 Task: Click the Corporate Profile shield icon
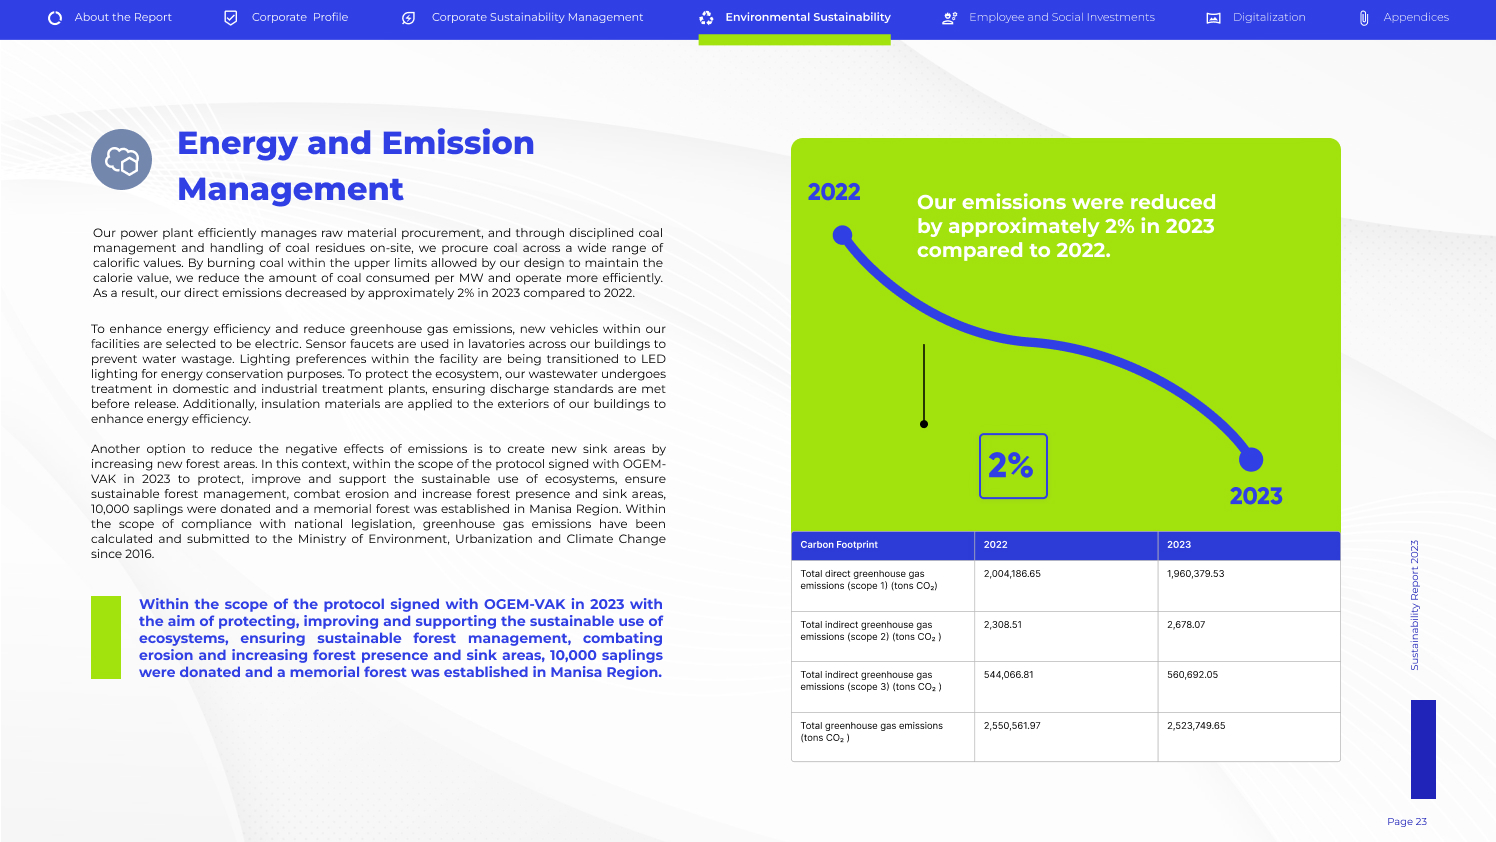(x=231, y=18)
